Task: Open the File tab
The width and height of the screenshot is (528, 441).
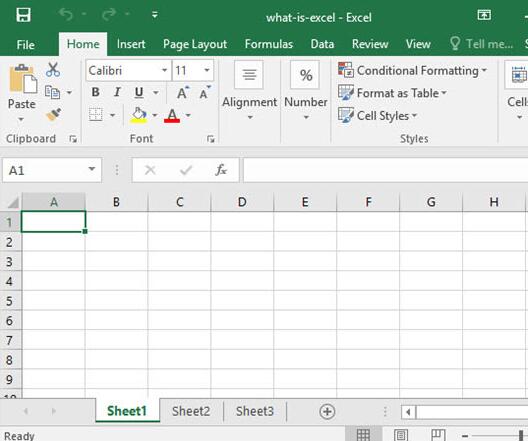Action: (26, 44)
